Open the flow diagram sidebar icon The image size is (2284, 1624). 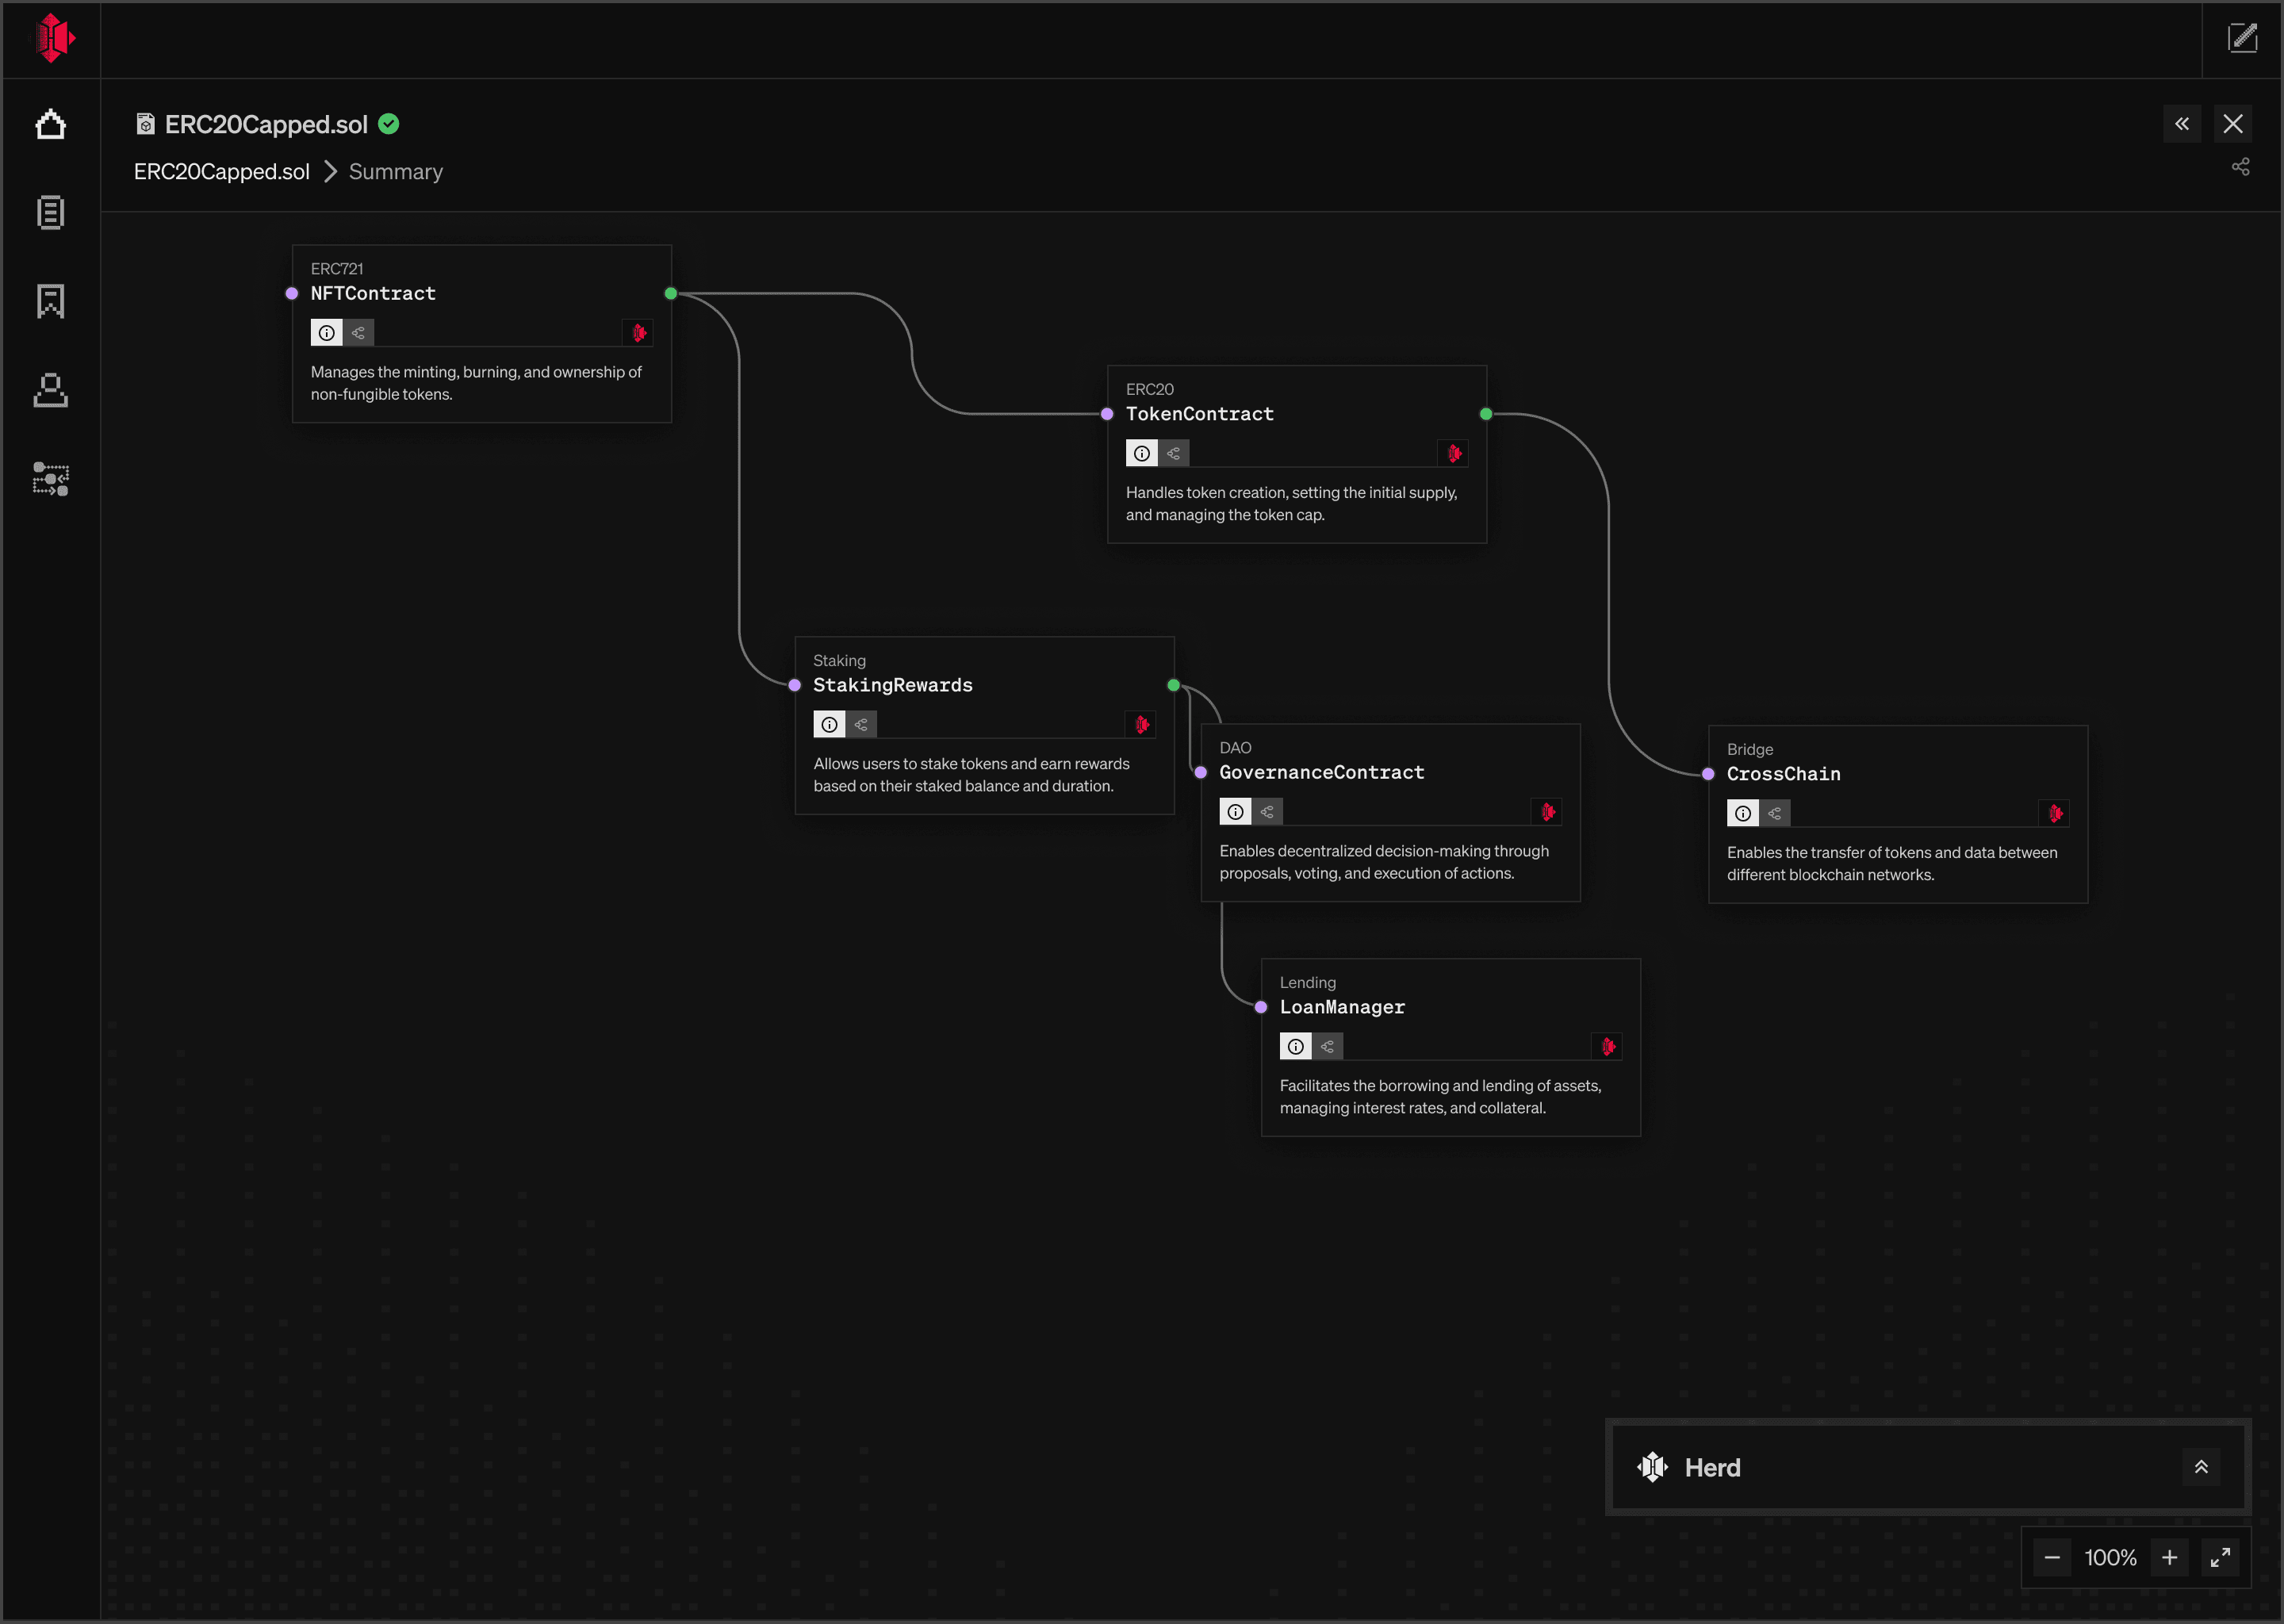click(50, 479)
